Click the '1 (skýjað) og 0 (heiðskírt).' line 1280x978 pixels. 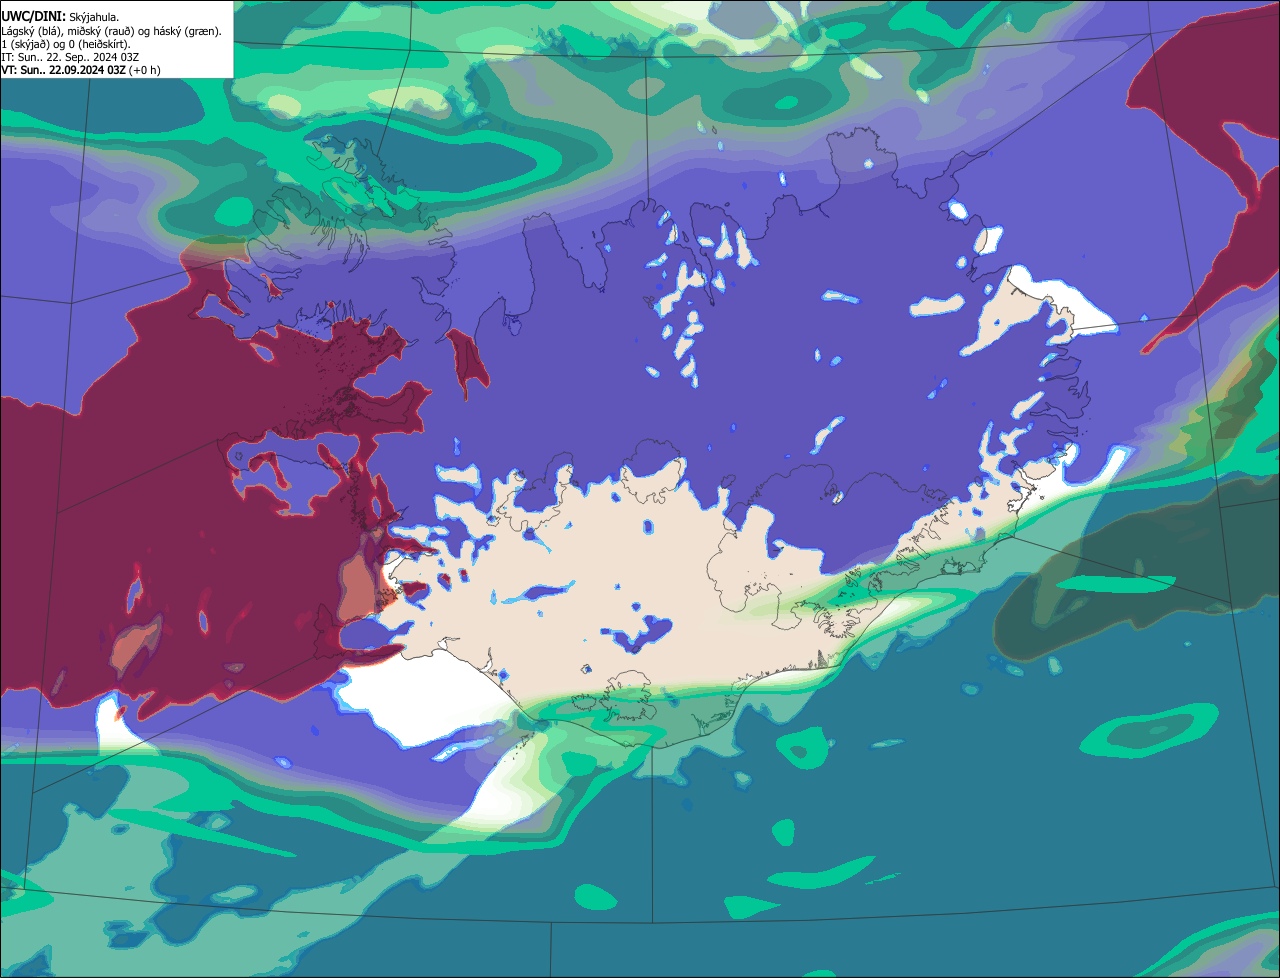pos(68,44)
